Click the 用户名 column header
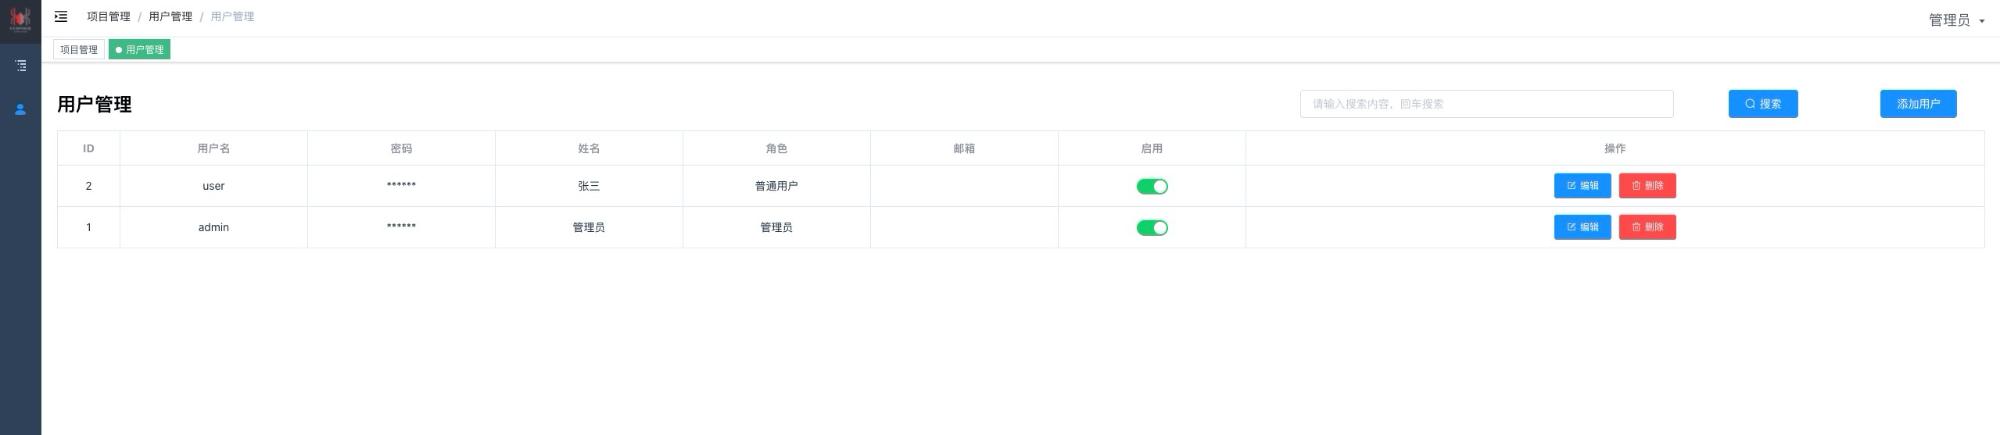Screen dimensions: 2000x435 click(x=213, y=148)
